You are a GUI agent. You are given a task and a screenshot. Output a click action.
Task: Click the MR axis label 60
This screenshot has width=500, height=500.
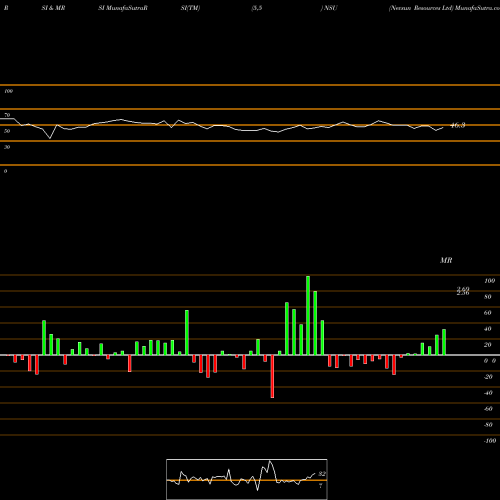(x=488, y=313)
